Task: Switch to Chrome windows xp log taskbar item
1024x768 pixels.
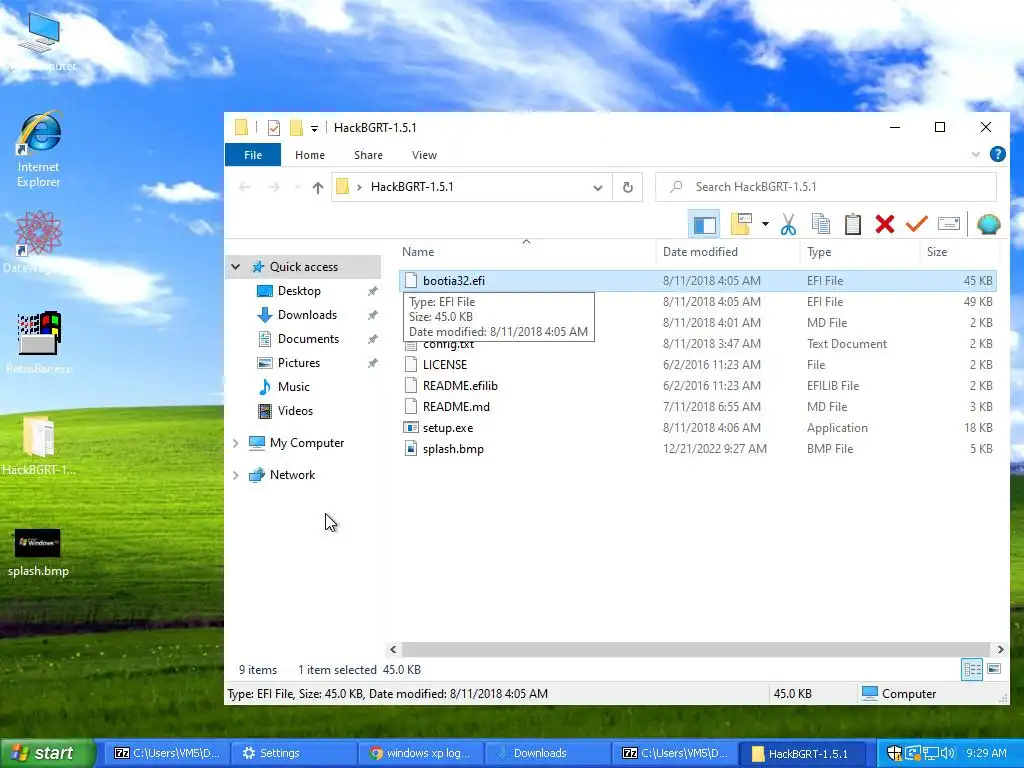Action: [x=421, y=753]
